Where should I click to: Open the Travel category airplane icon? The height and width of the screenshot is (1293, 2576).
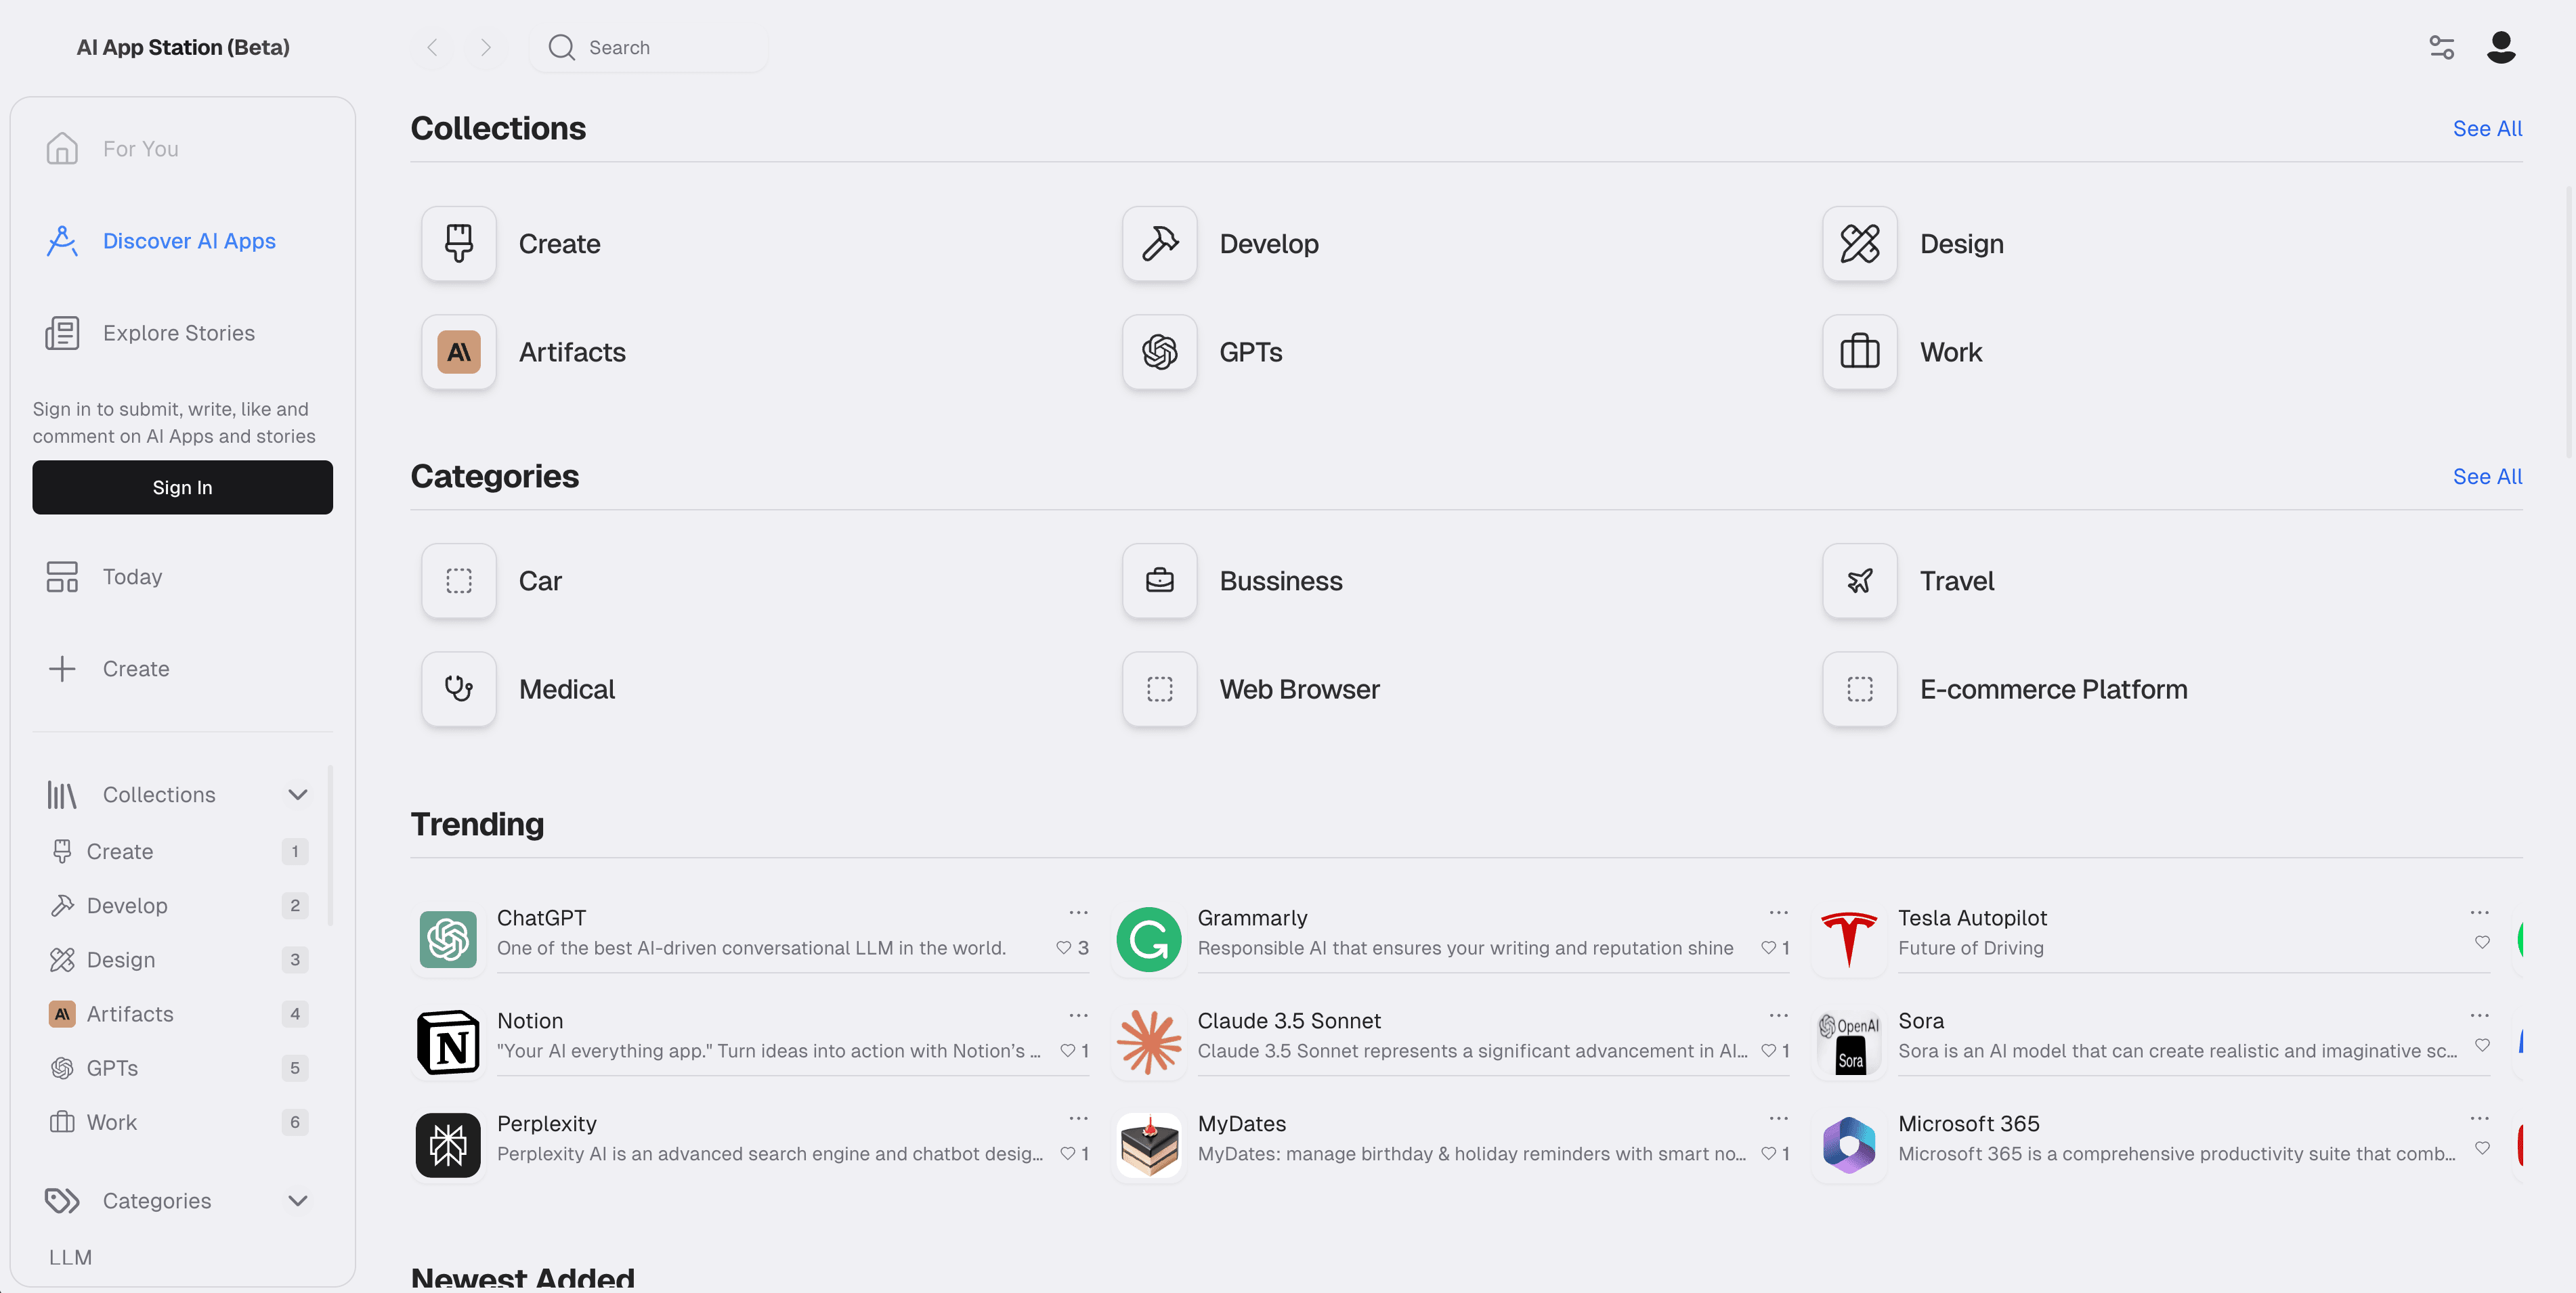click(x=1859, y=581)
